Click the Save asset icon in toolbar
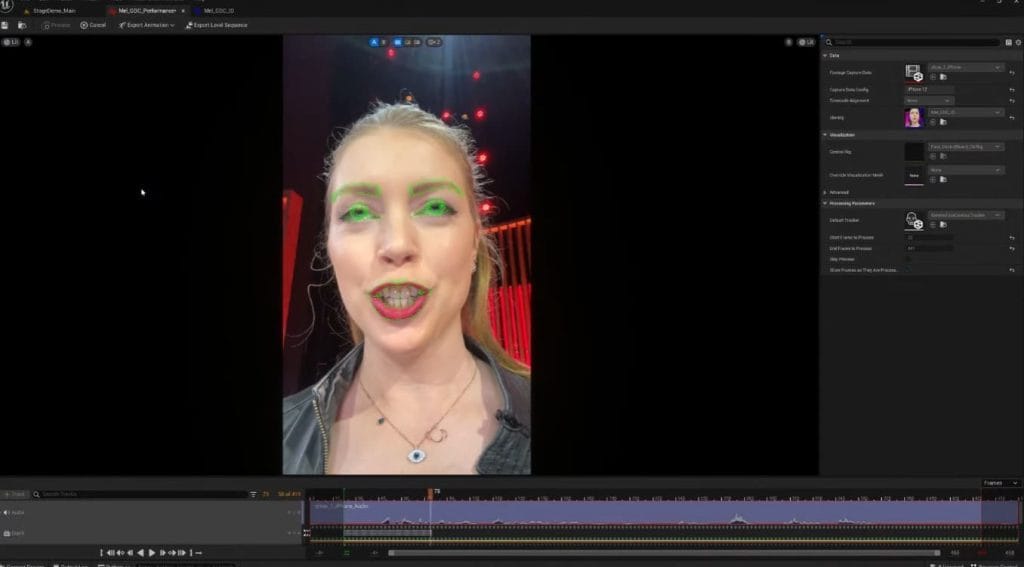The image size is (1024, 567). point(7,25)
